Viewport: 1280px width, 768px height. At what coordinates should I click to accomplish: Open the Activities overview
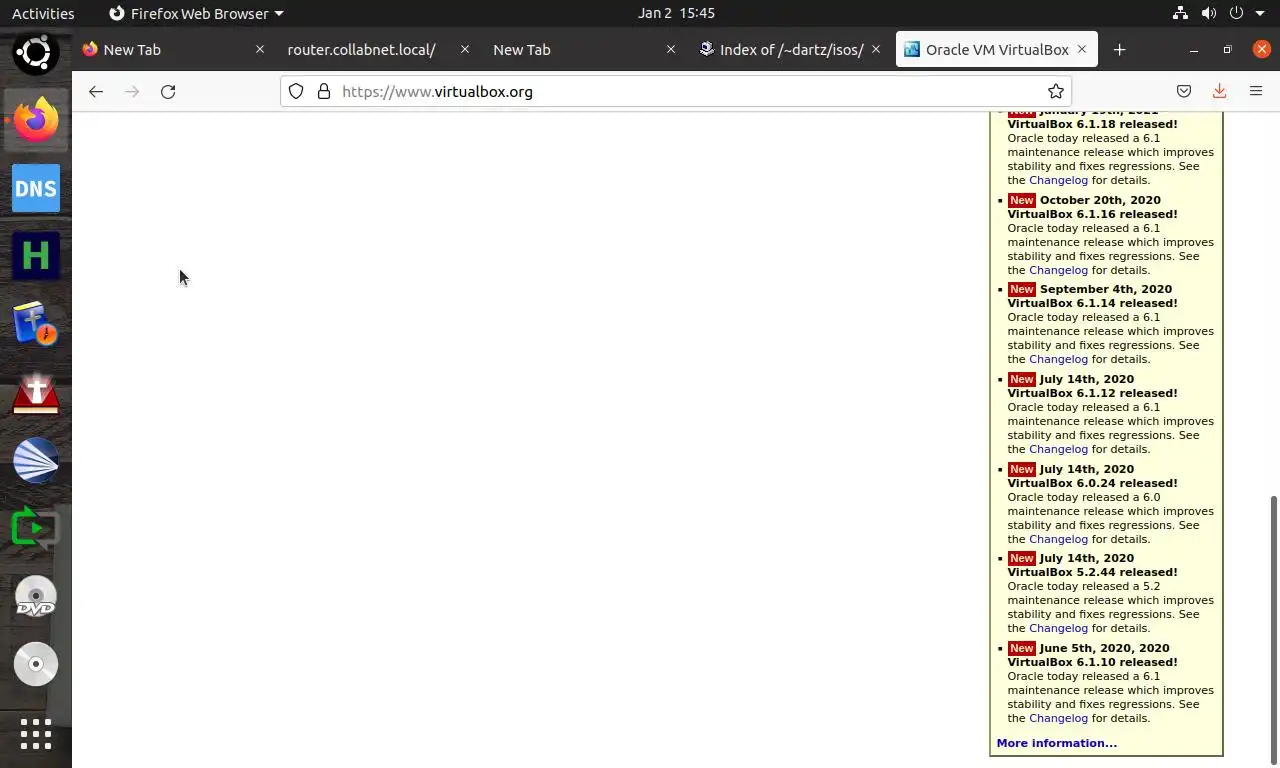coord(43,13)
